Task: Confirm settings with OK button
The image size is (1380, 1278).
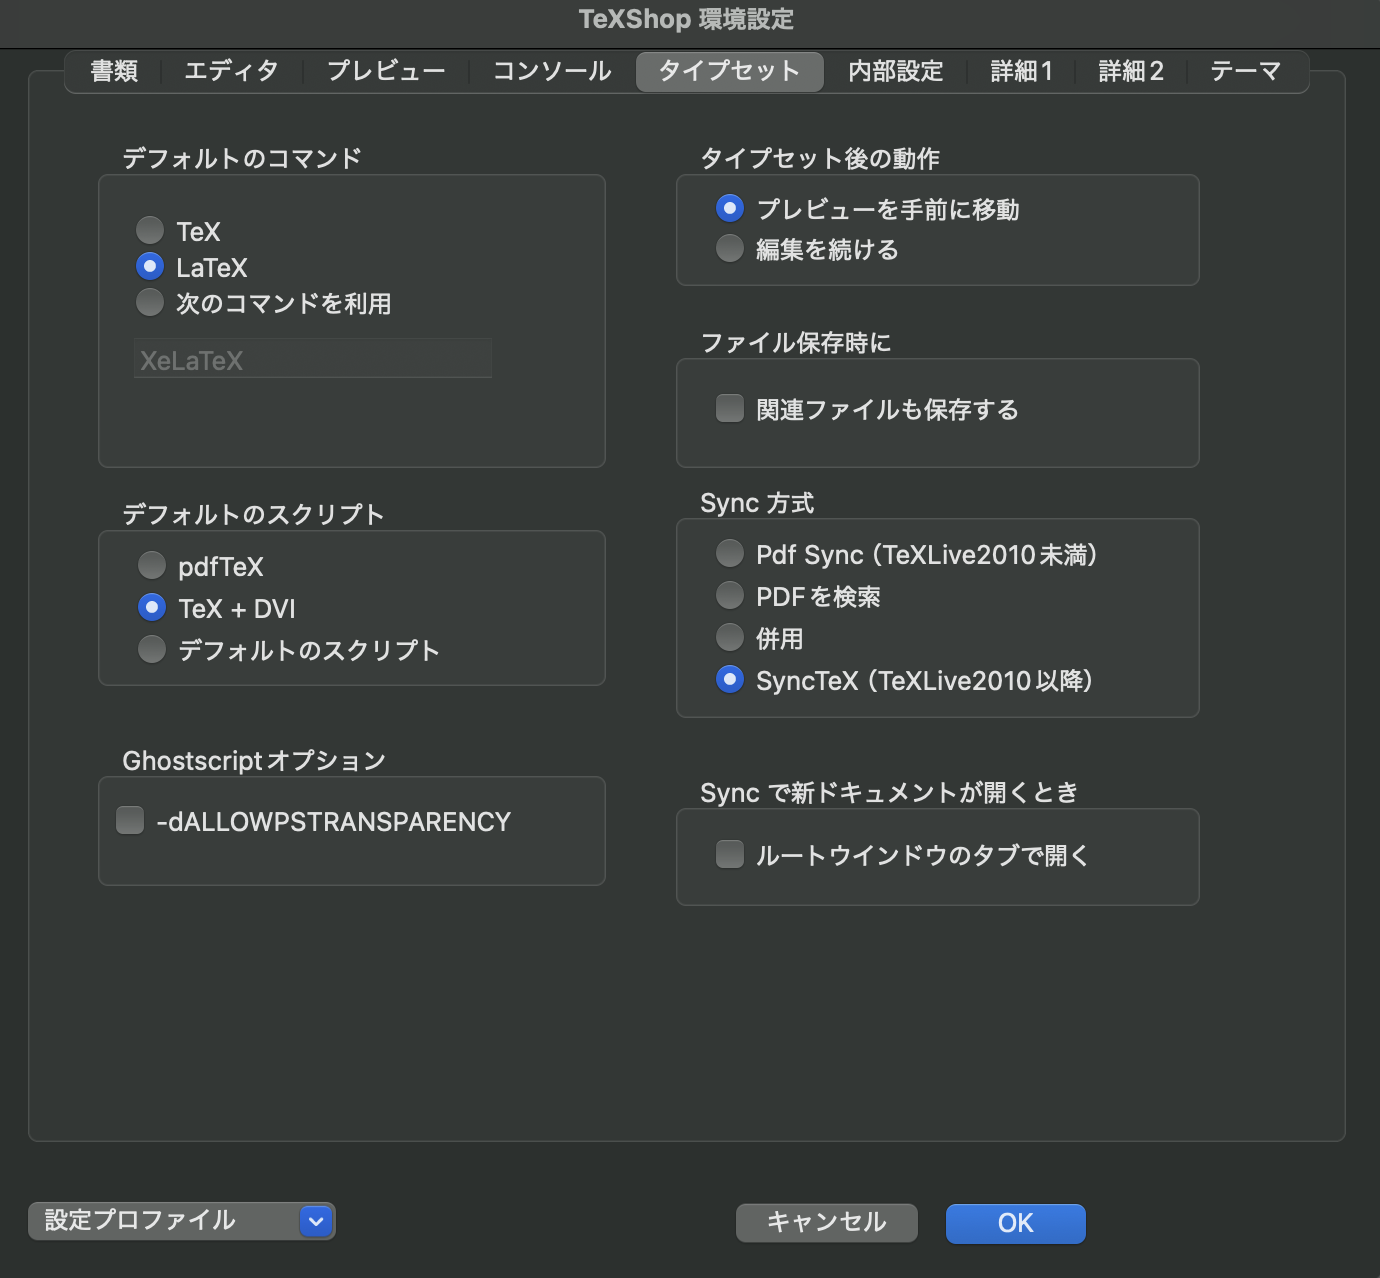Action: pos(1016,1223)
